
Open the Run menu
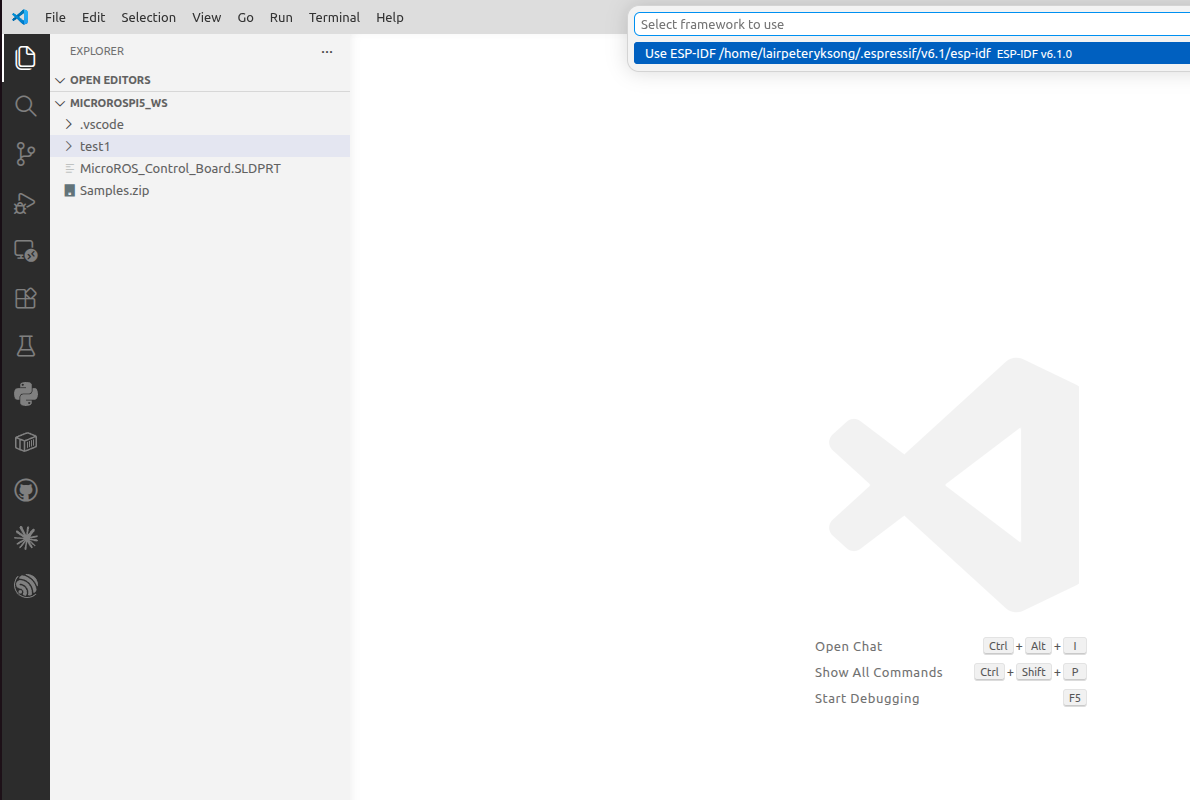[281, 17]
